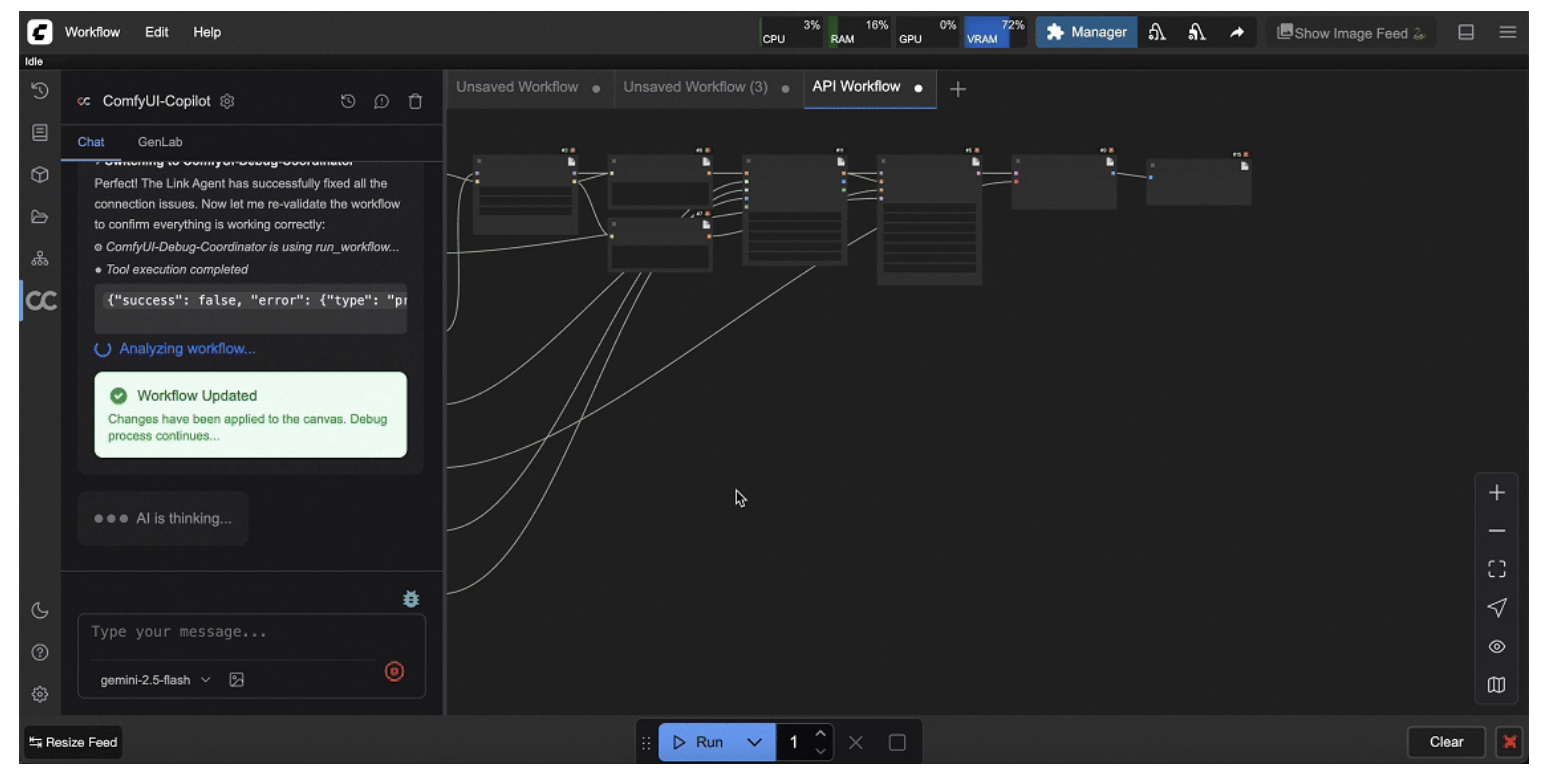1548x774 pixels.
Task: Select the Unsaved Workflow tab
Action: point(528,88)
